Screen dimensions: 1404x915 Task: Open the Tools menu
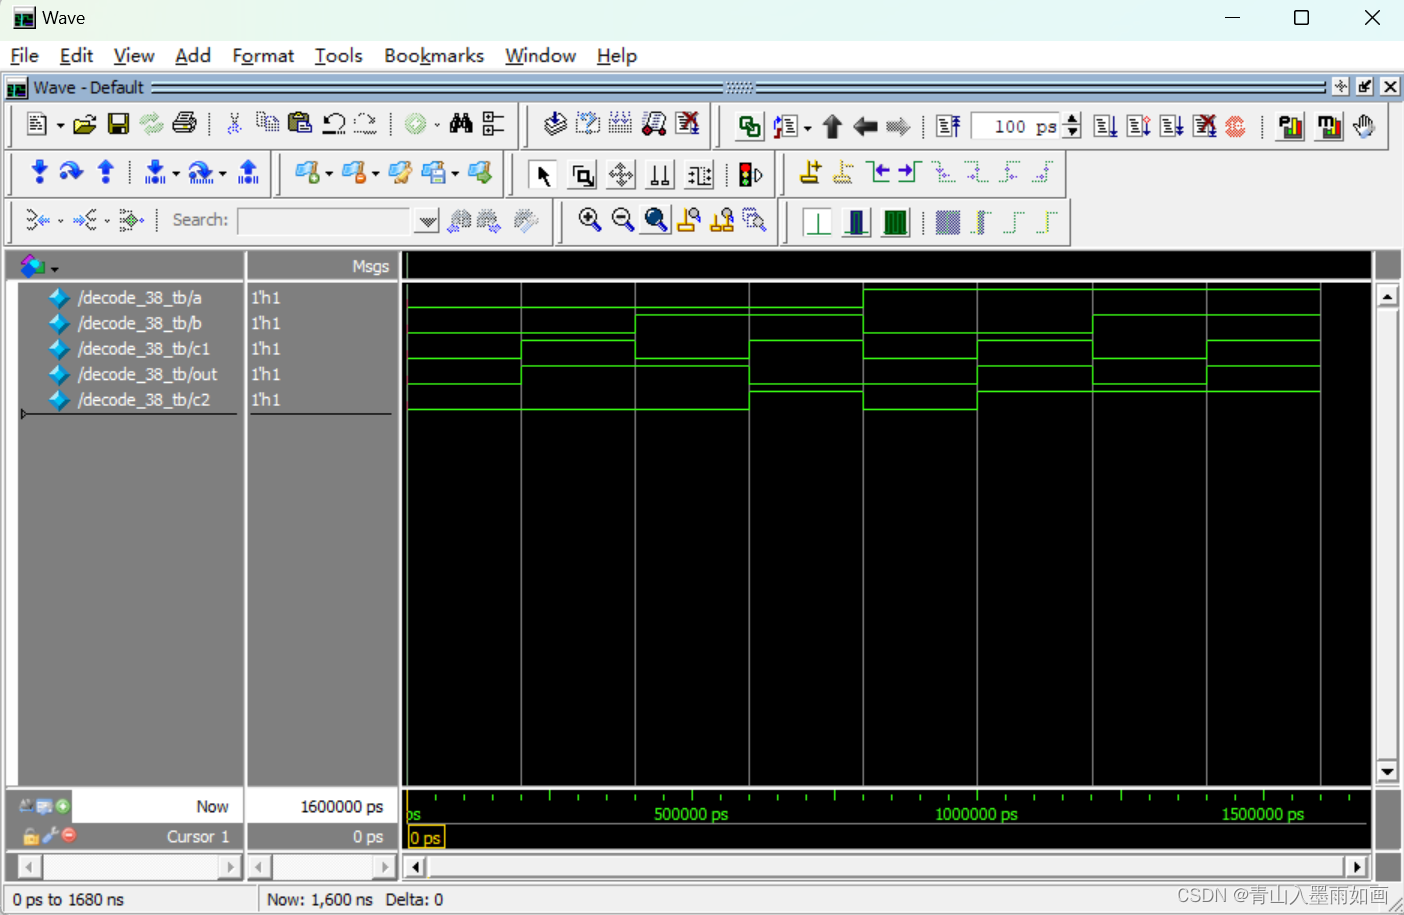[x=338, y=56]
